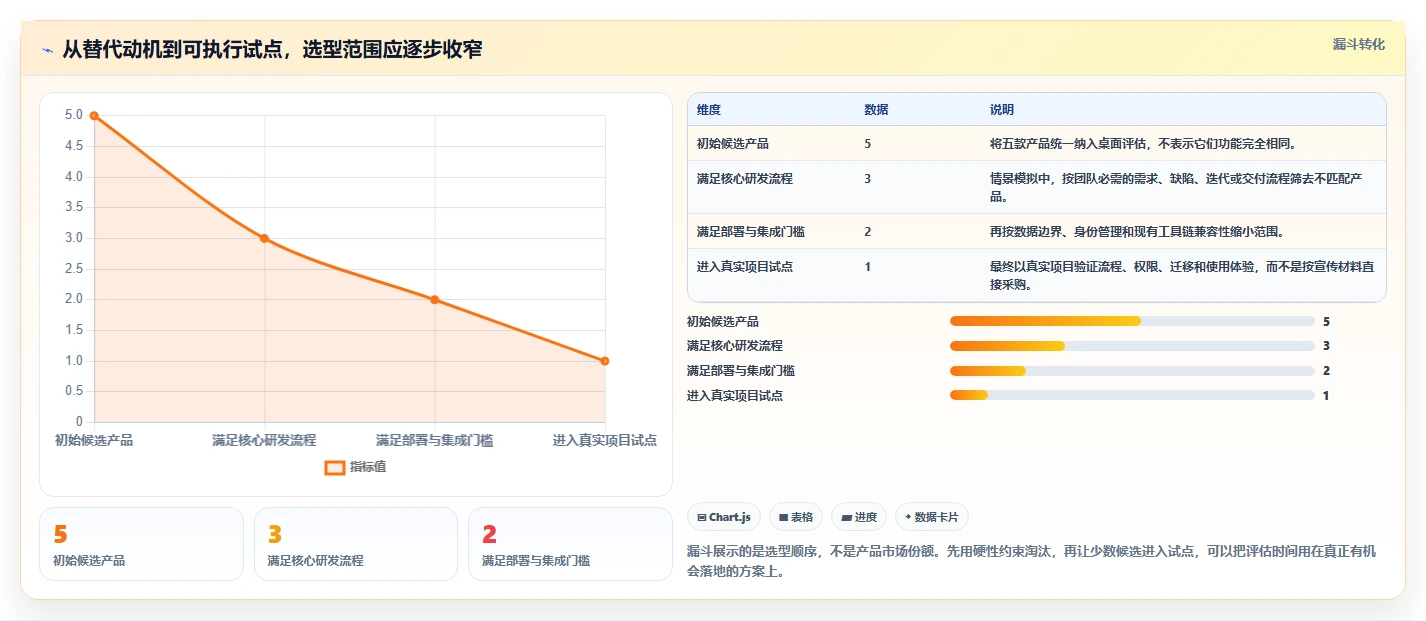Viewport: 1426px width, 621px height.
Task: Click the x-axis label 满足部署与集成门槛
Action: pos(435,440)
